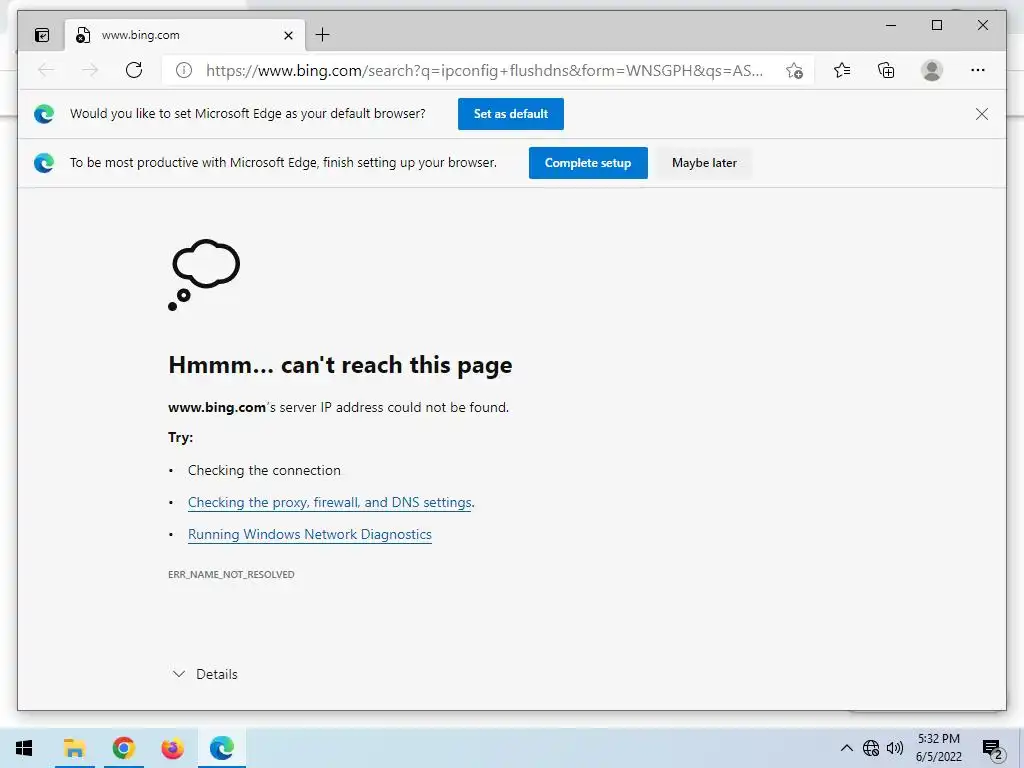Minimize the Edge window
The width and height of the screenshot is (1024, 768).
pyautogui.click(x=891, y=25)
